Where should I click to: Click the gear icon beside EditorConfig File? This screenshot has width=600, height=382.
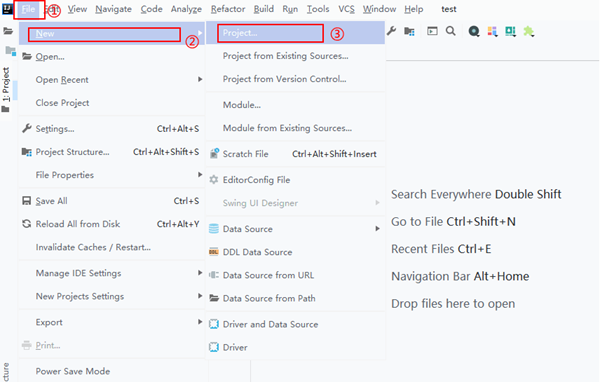[214, 180]
